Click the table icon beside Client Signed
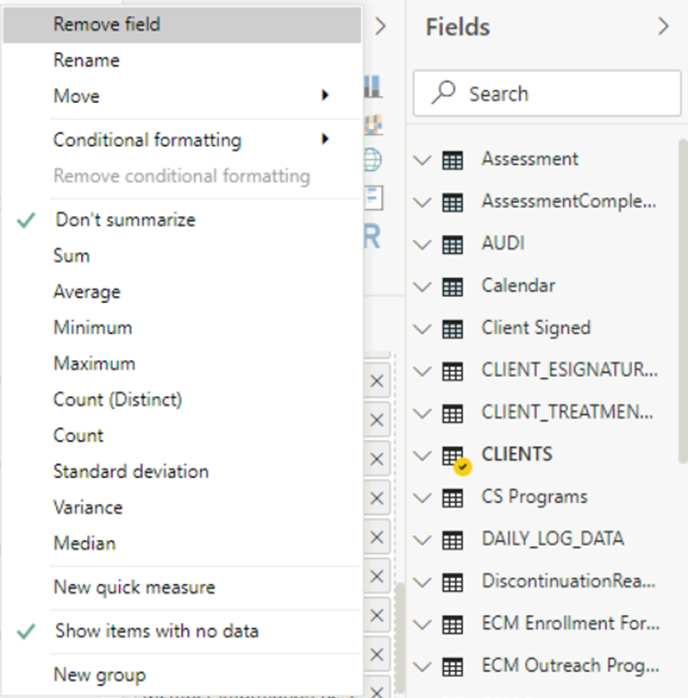This screenshot has width=688, height=698. (x=453, y=329)
